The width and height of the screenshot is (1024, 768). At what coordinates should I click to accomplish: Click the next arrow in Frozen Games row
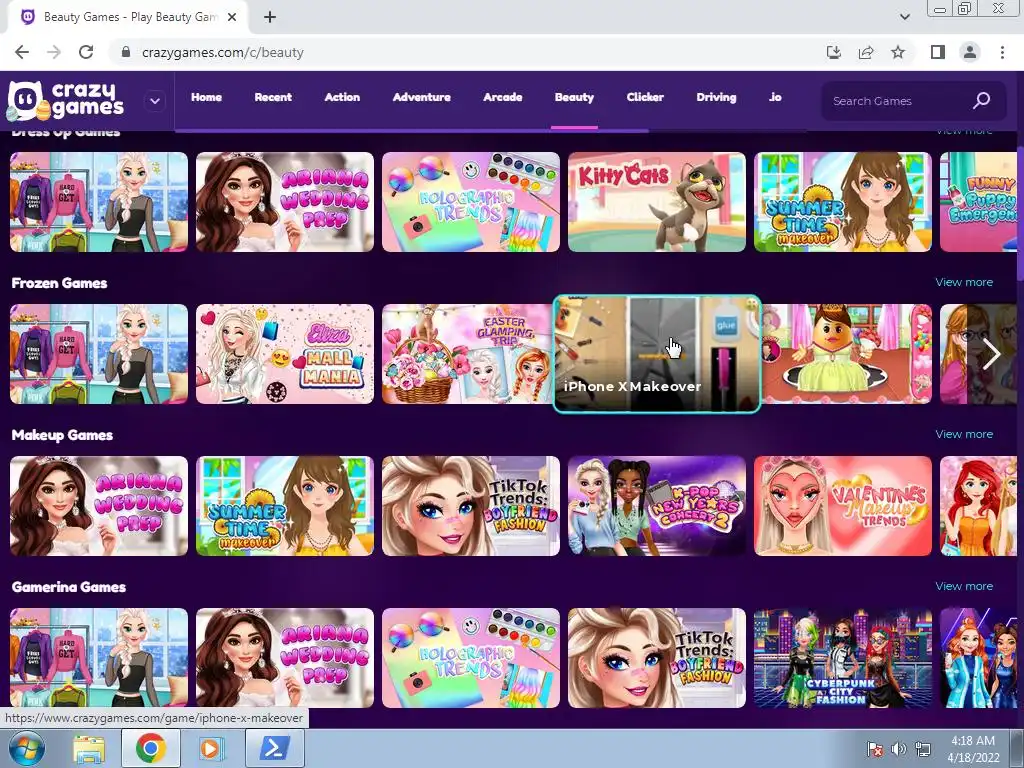coord(991,355)
